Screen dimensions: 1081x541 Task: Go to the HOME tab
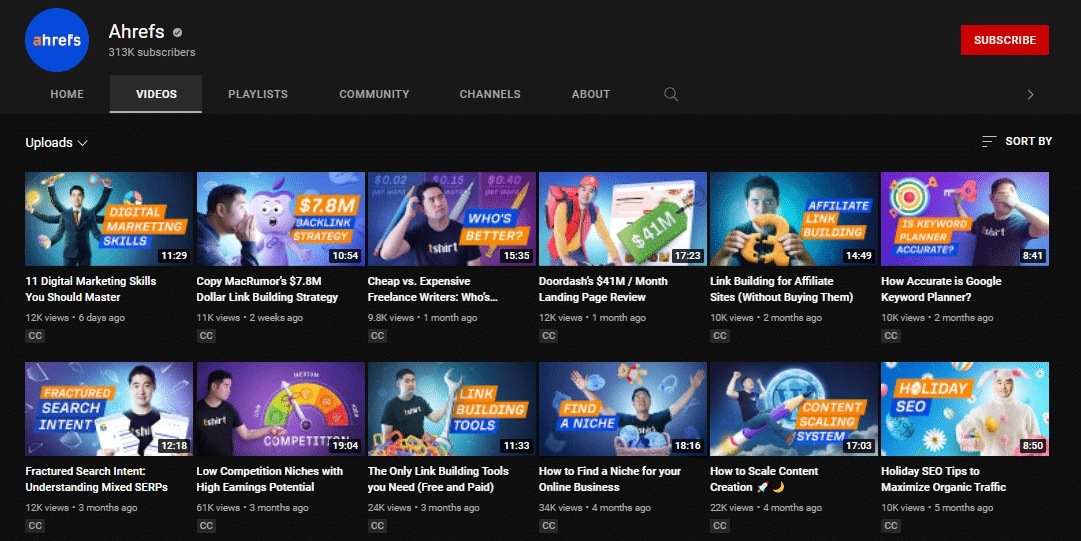67,94
